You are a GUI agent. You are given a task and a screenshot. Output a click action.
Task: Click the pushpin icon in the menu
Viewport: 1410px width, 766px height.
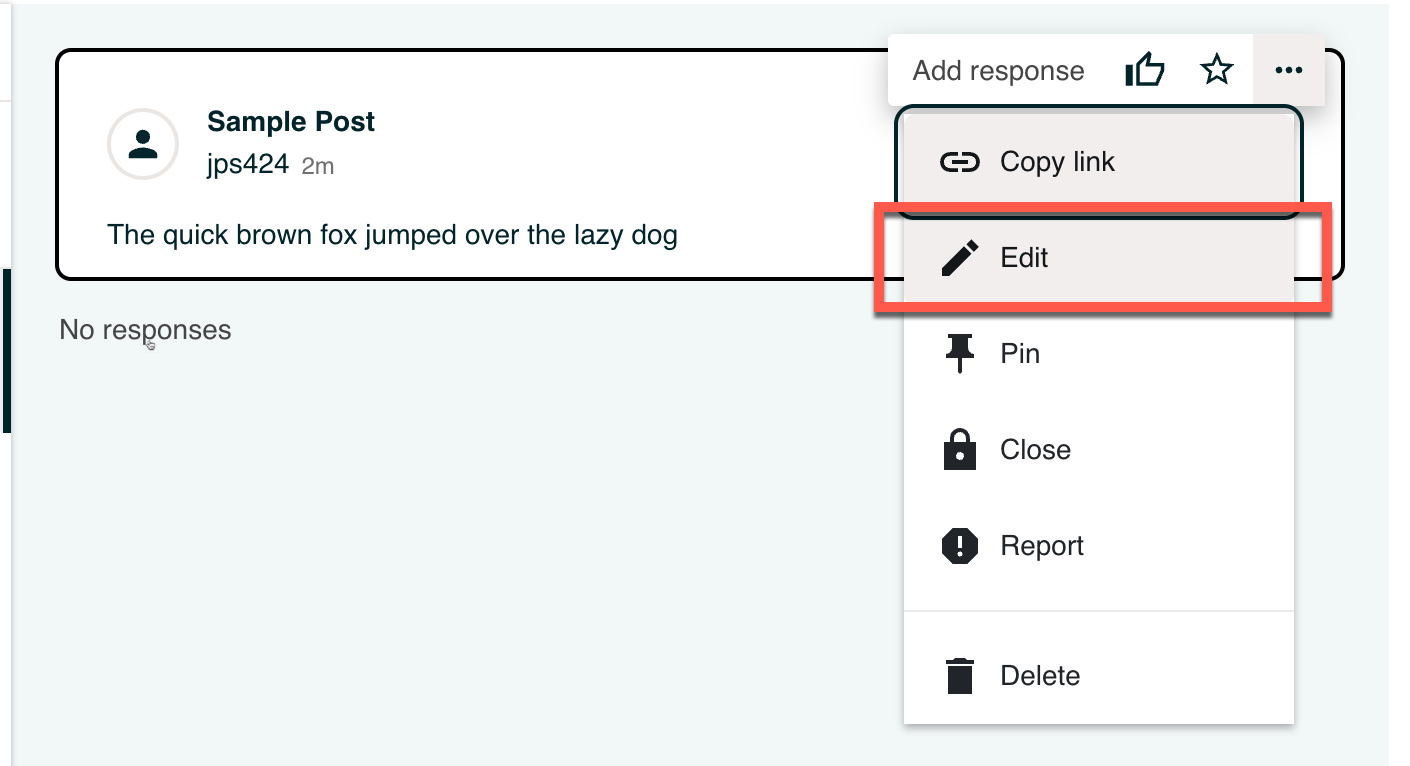point(960,354)
